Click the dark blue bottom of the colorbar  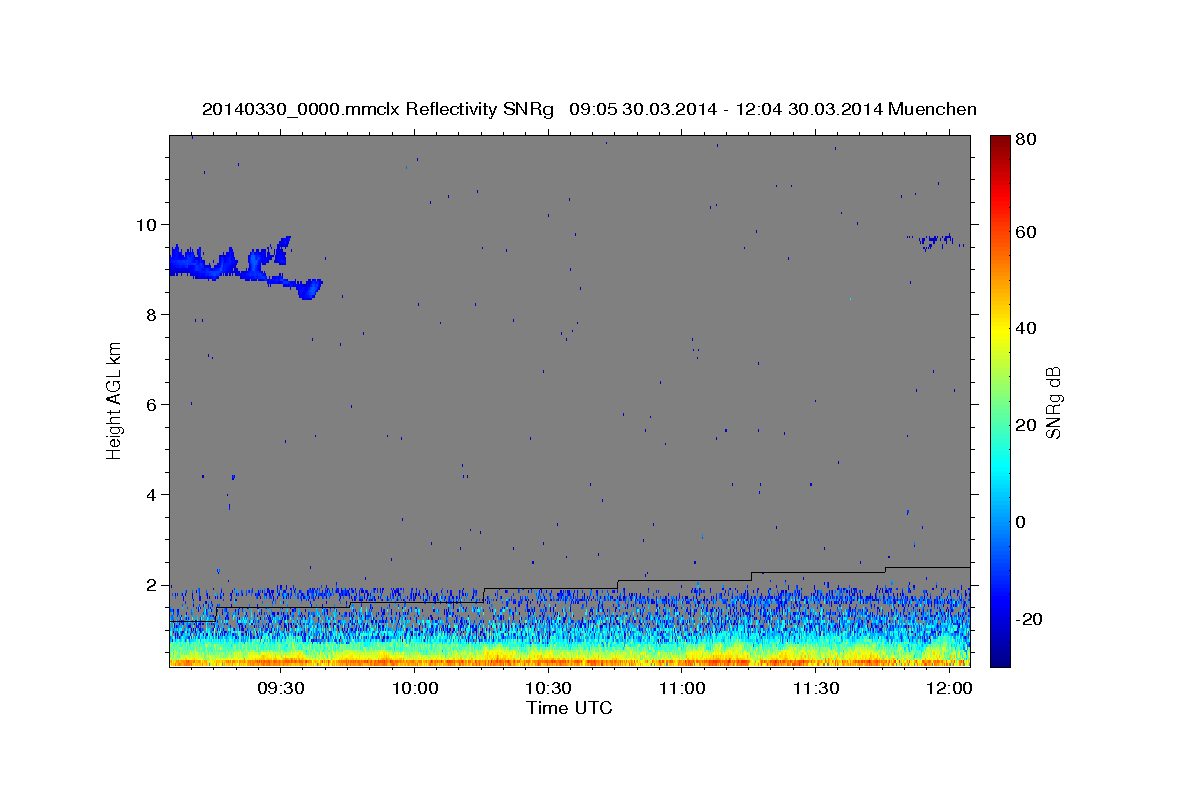(x=999, y=655)
